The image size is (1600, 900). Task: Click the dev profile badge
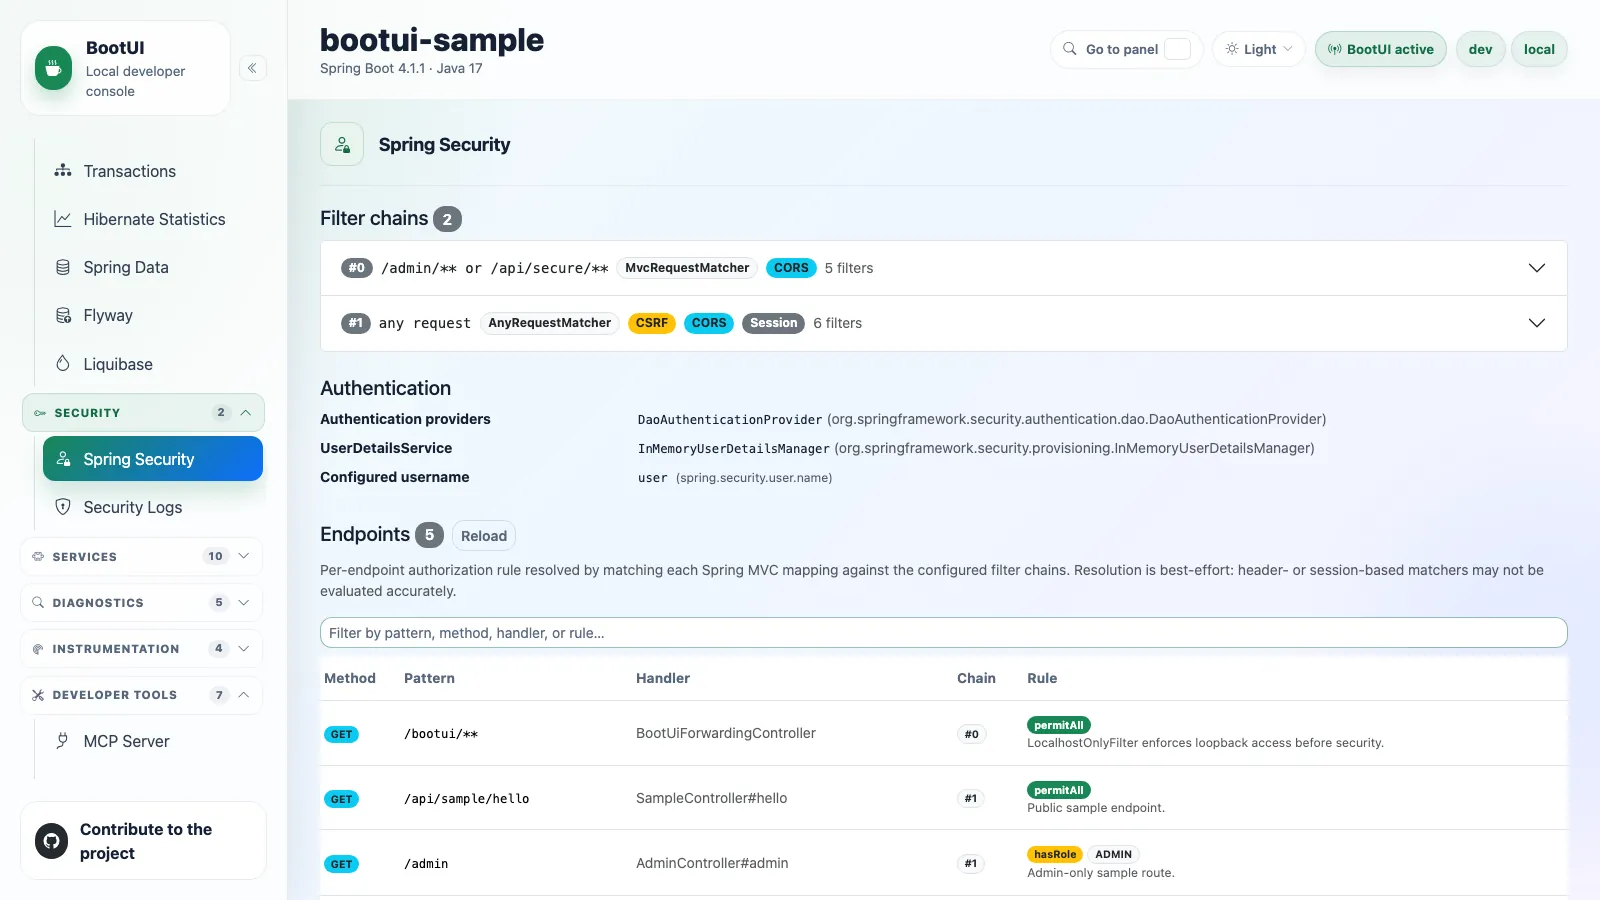click(x=1481, y=49)
